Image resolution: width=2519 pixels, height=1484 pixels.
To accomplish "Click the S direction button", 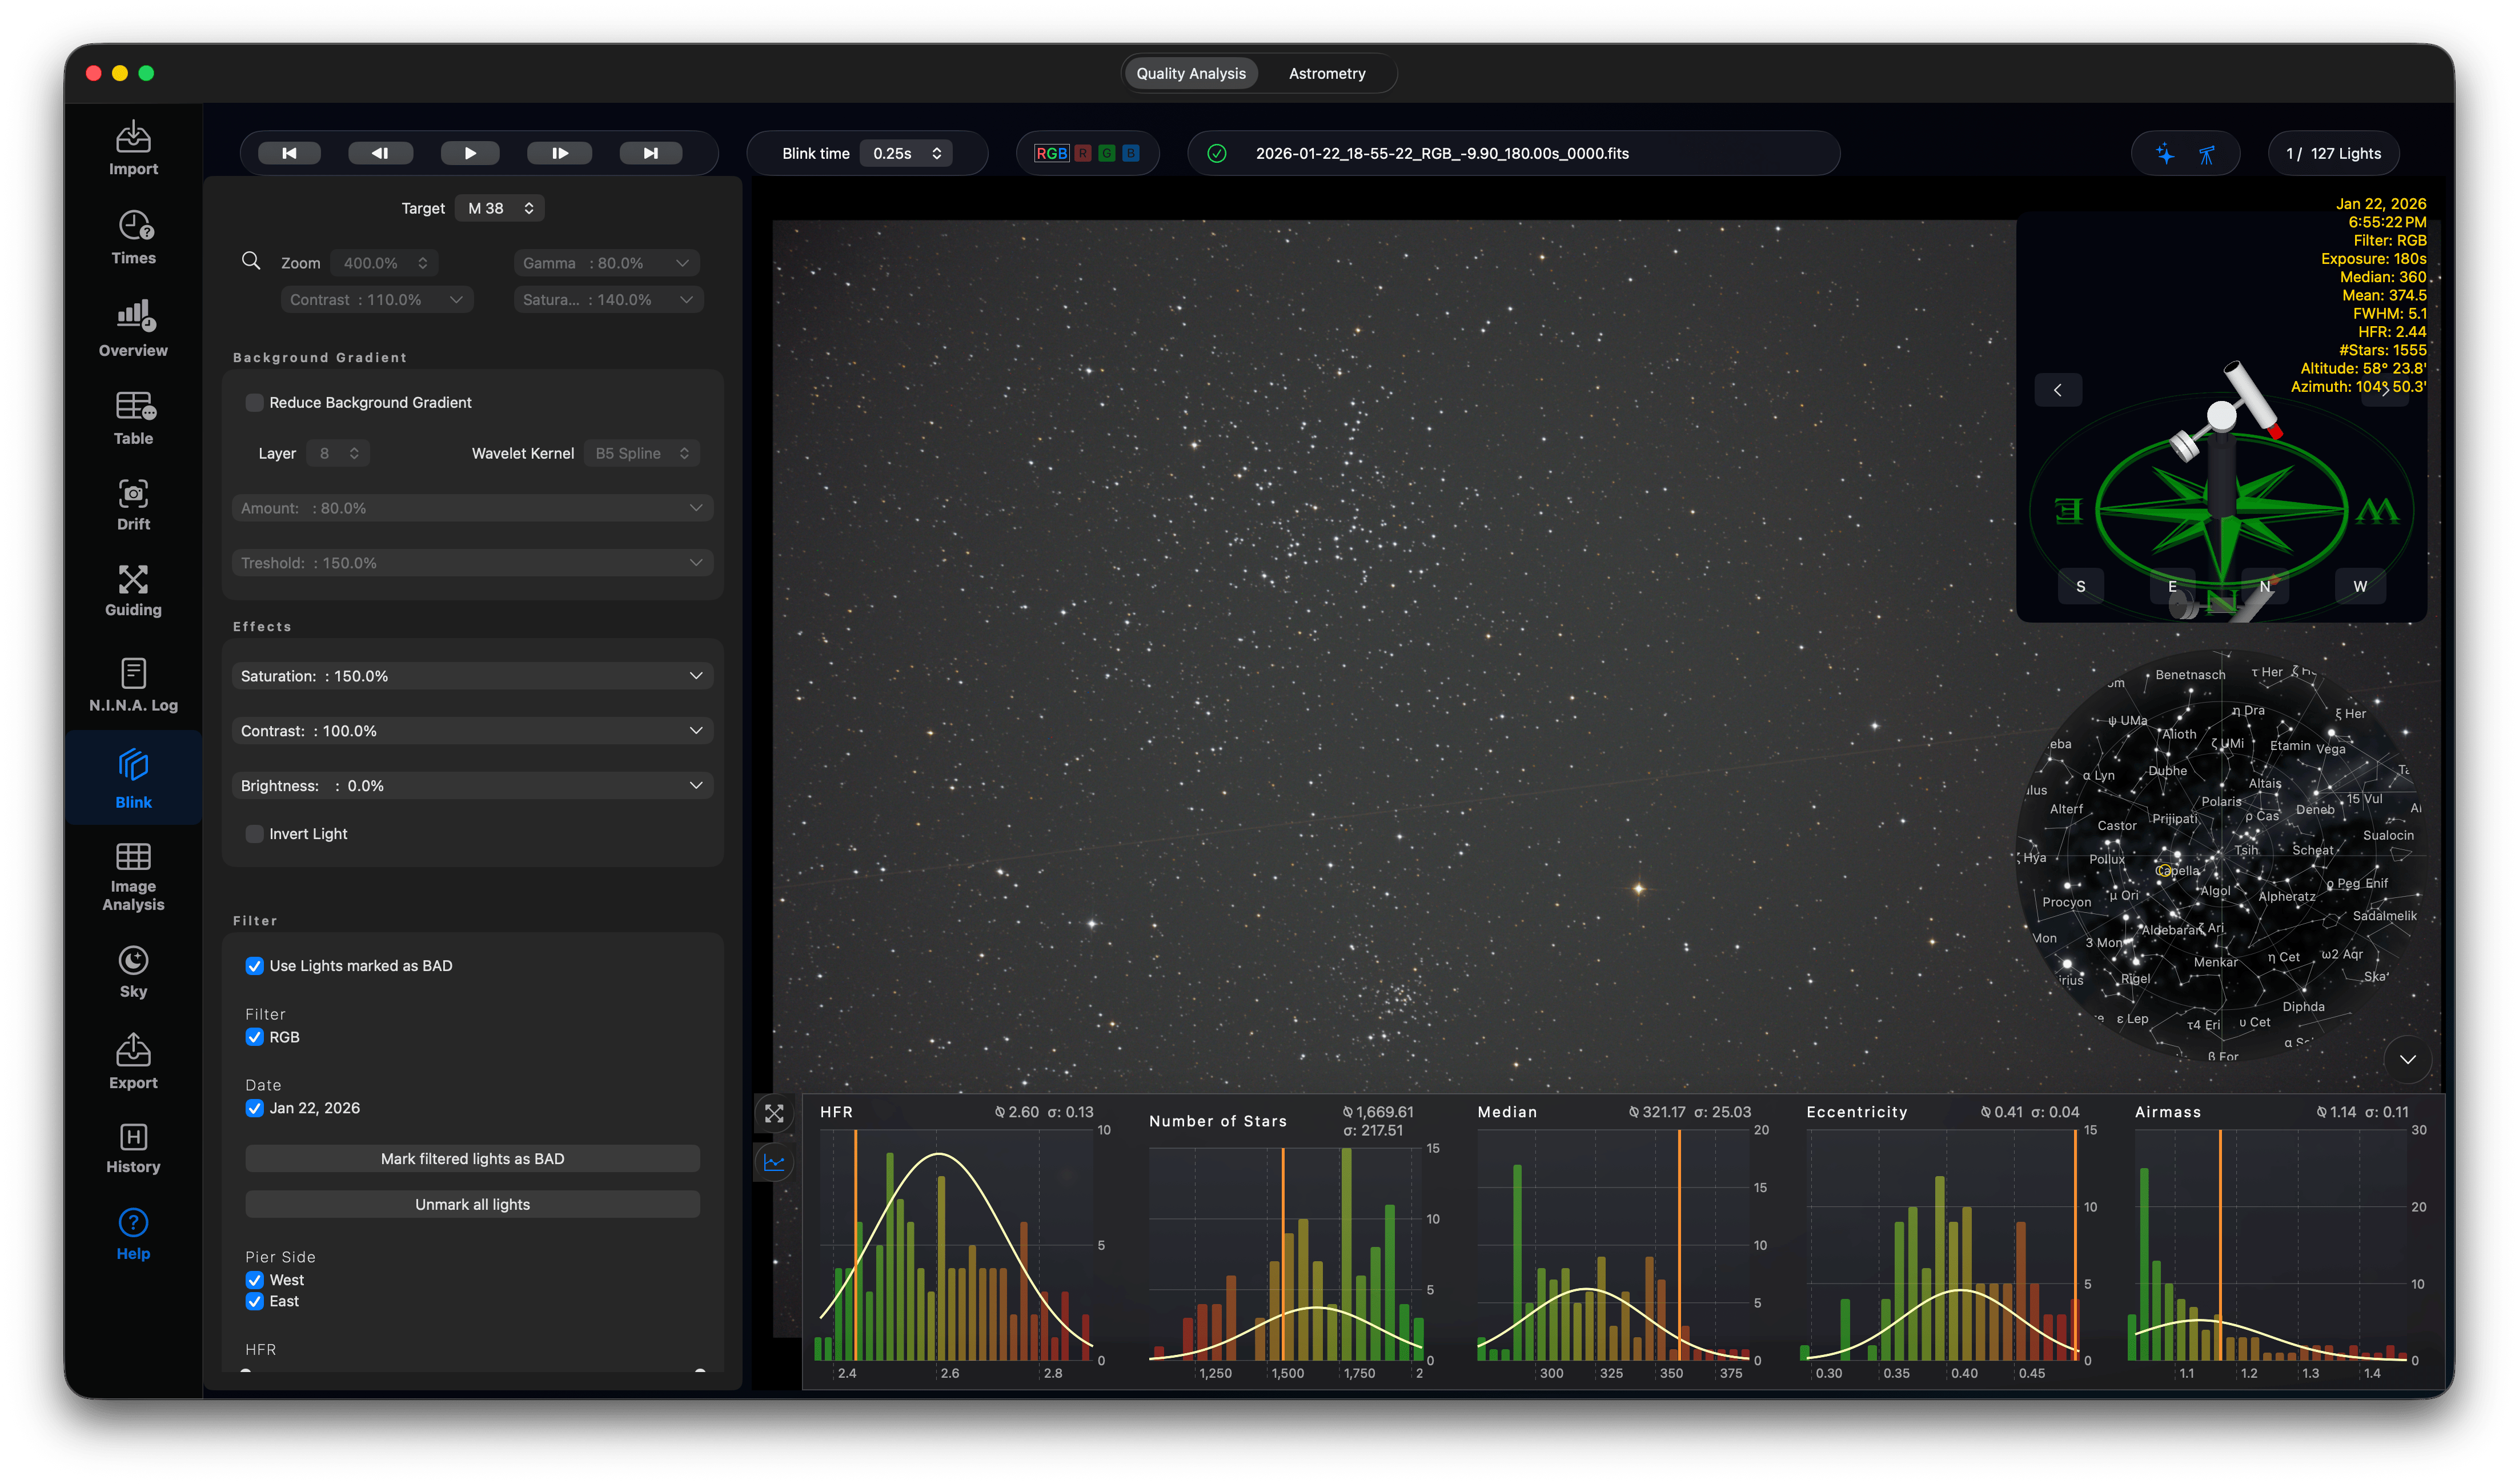I will [x=2081, y=587].
